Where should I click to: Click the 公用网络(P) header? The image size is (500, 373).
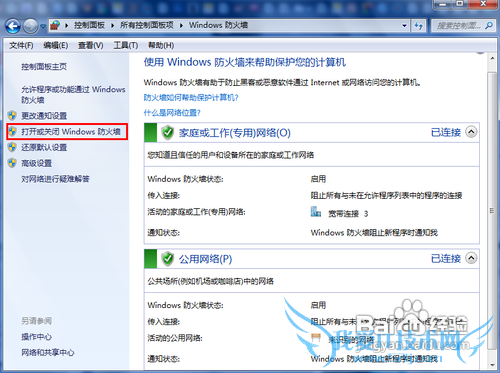(205, 259)
